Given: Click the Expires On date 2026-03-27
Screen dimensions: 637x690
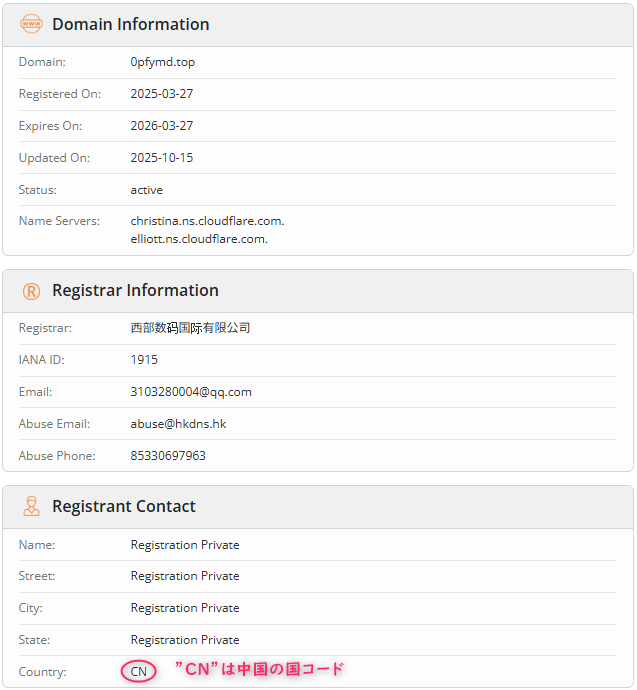Looking at the screenshot, I should (162, 126).
